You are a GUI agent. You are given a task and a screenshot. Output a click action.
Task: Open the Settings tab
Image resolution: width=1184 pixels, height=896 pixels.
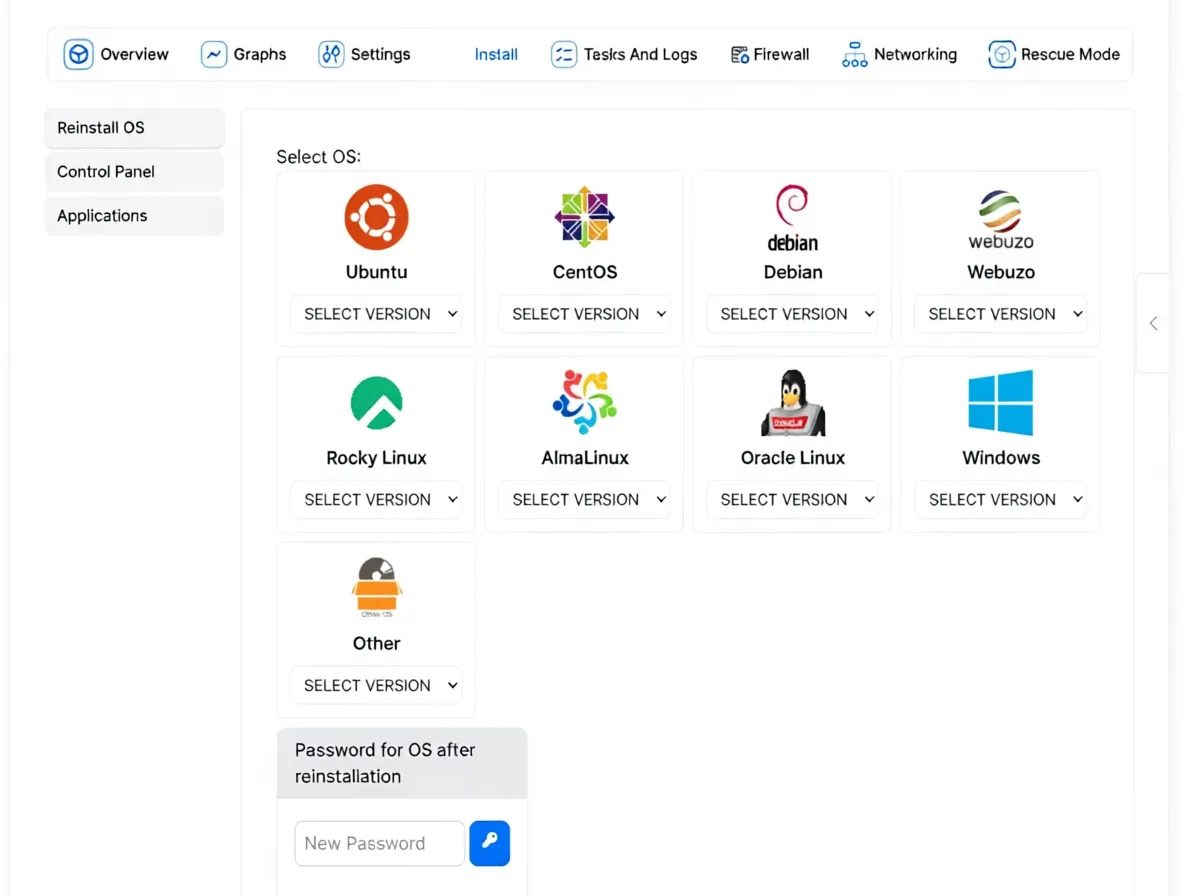coord(364,54)
